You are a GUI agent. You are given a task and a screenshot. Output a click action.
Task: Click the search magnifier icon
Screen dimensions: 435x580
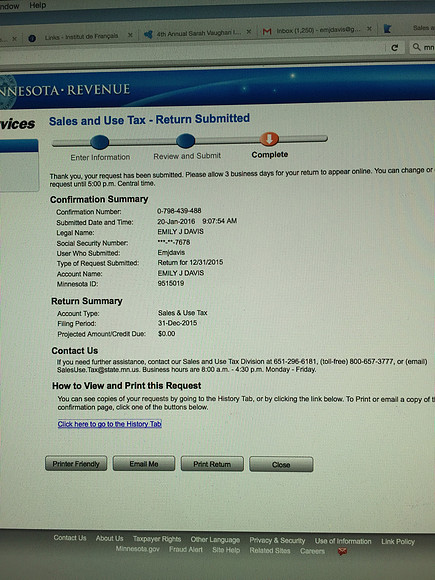(x=417, y=47)
